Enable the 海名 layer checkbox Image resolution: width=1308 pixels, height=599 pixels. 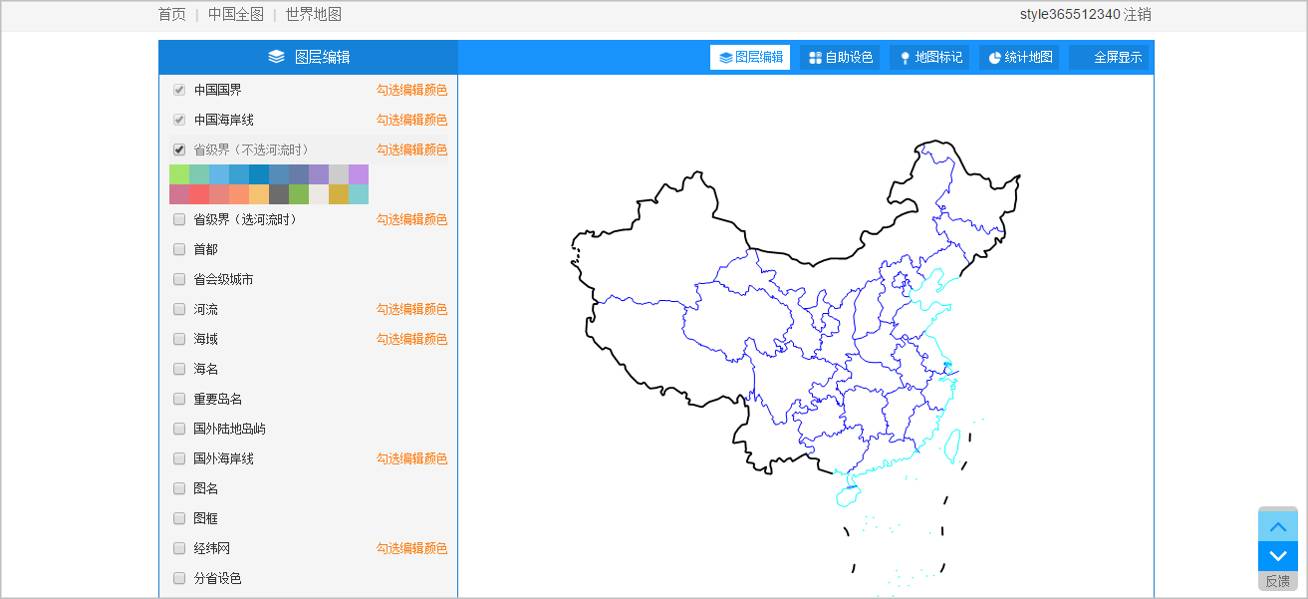click(x=179, y=369)
